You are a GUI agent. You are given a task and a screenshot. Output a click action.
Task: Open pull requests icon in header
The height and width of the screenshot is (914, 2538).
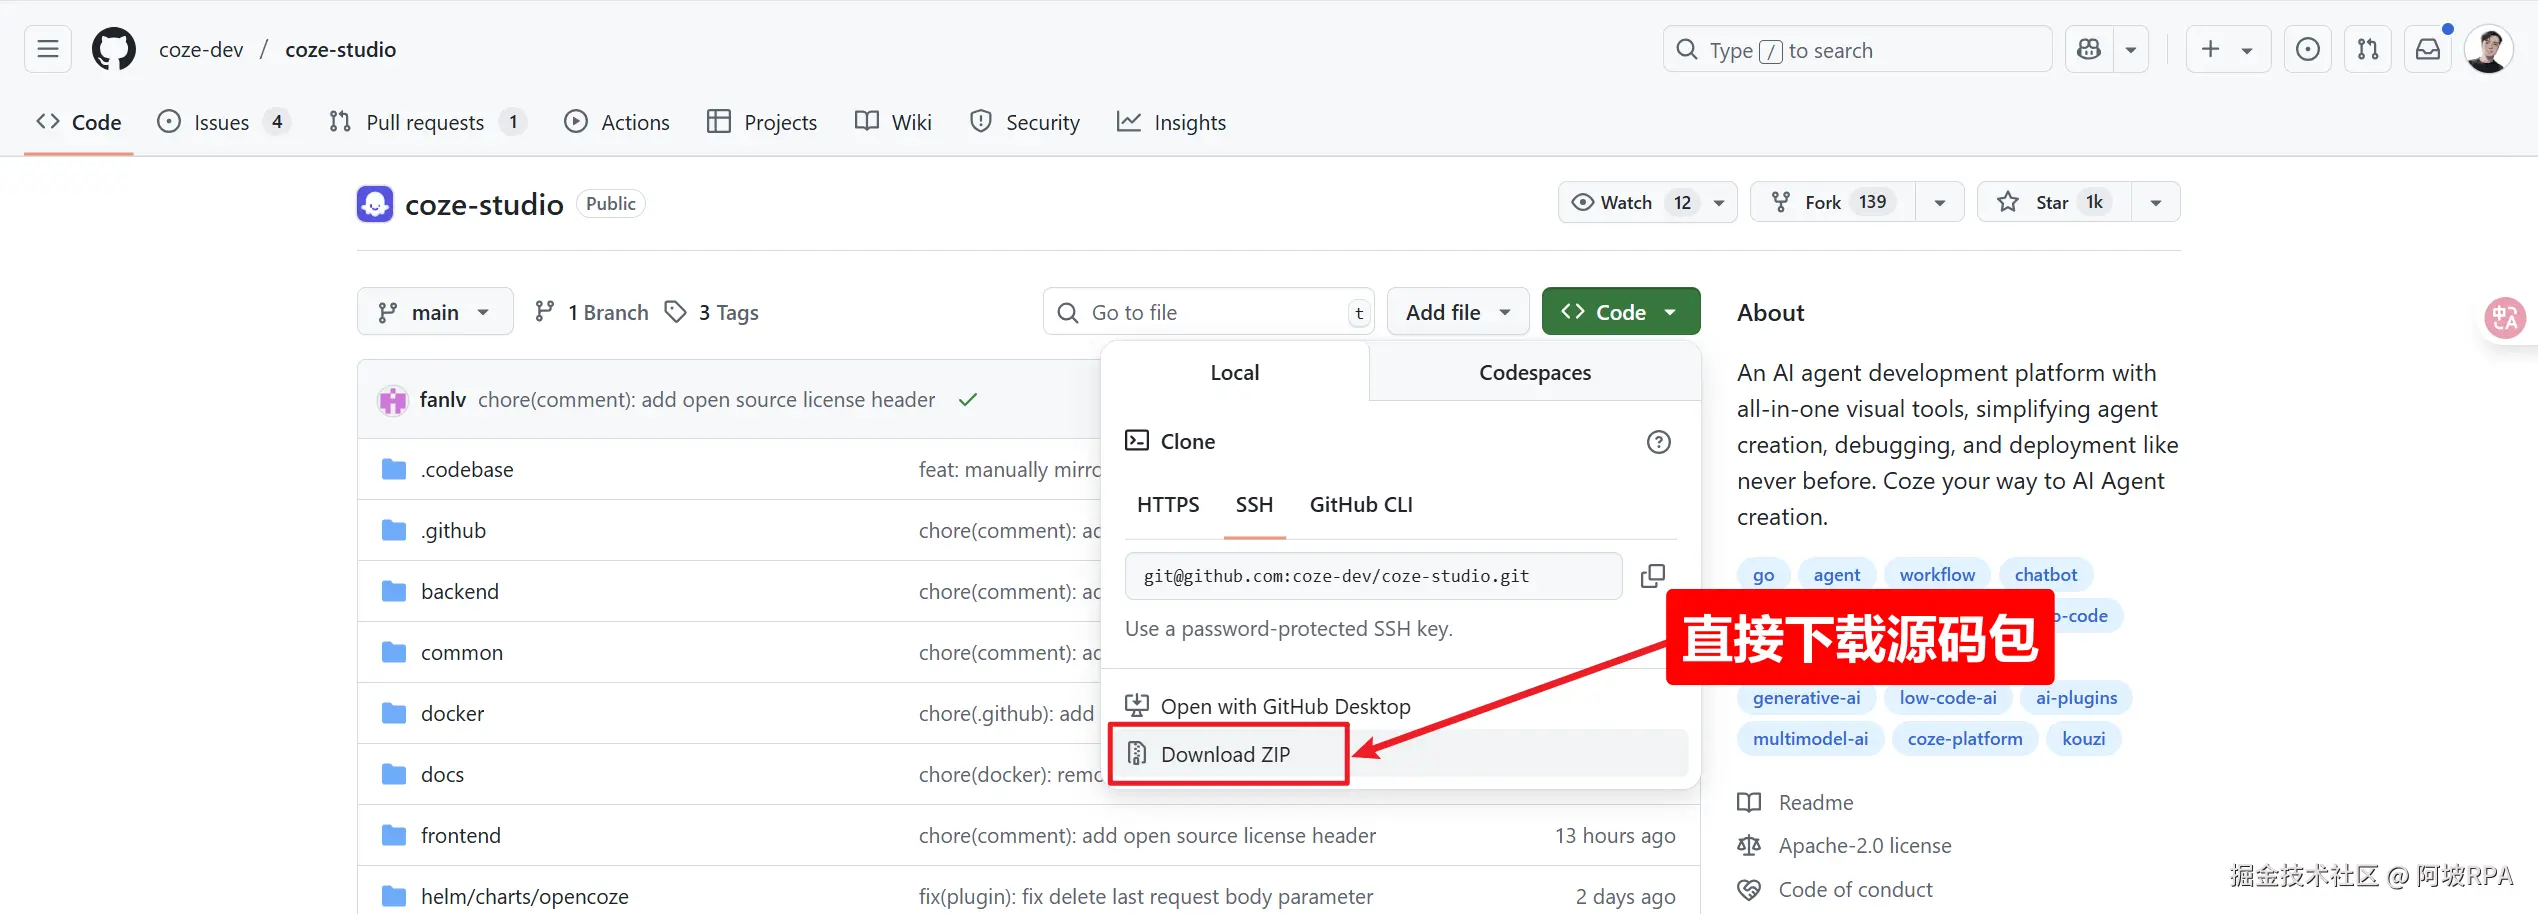(2368, 49)
